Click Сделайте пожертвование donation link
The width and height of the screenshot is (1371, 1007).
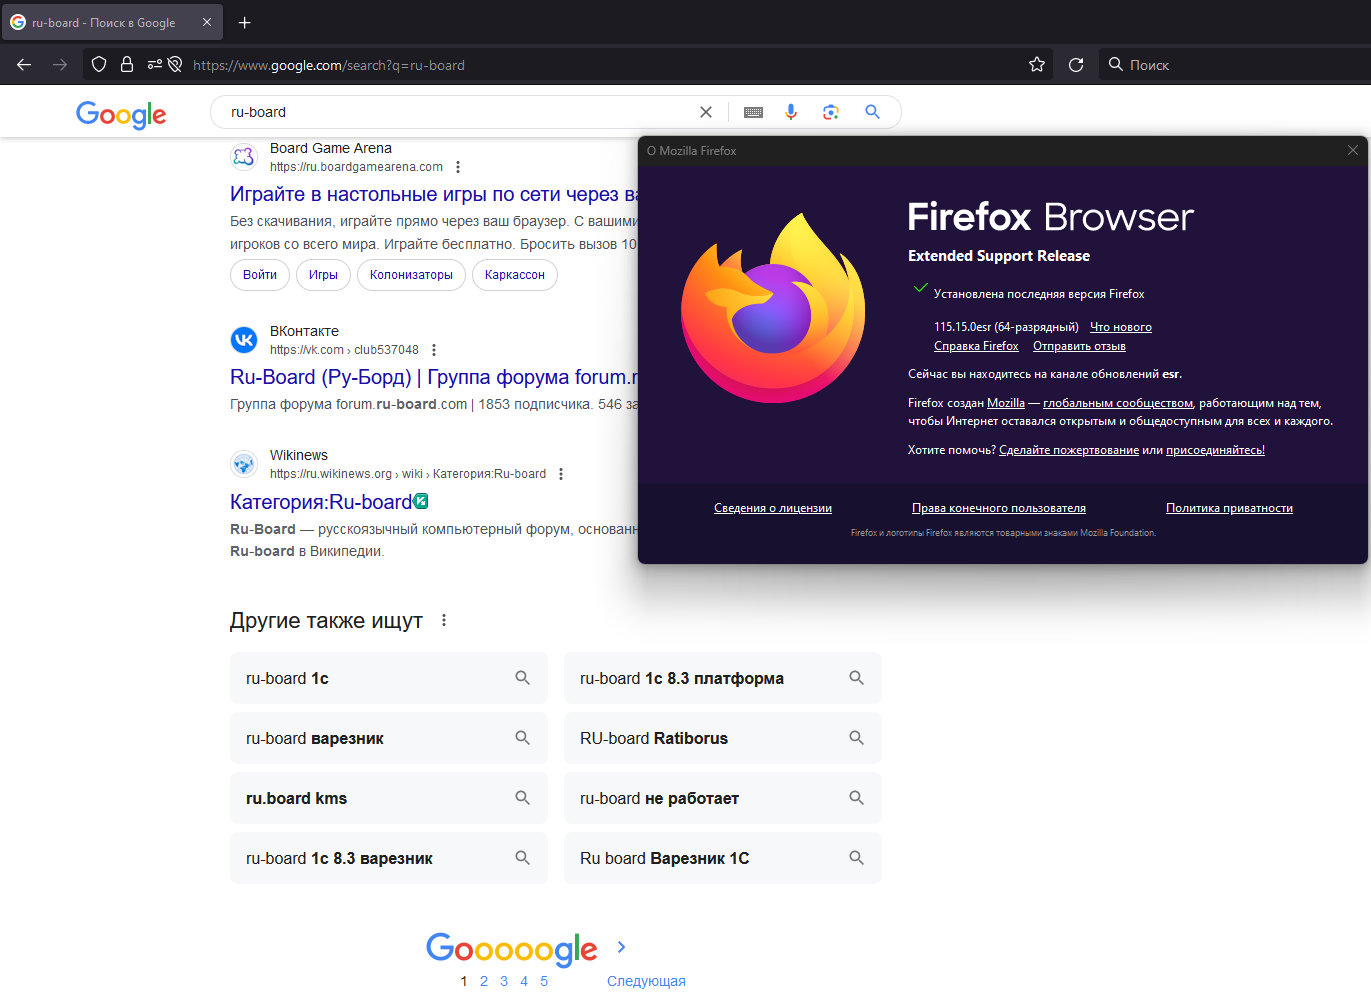(1069, 450)
